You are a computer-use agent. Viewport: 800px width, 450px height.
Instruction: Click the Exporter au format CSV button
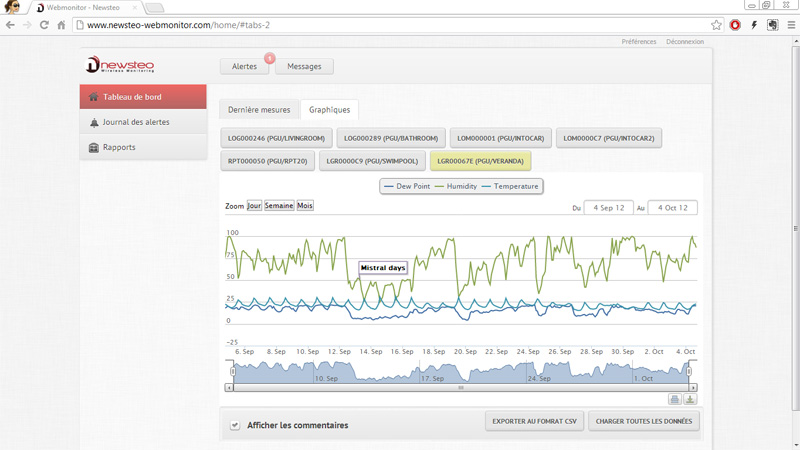click(x=534, y=422)
